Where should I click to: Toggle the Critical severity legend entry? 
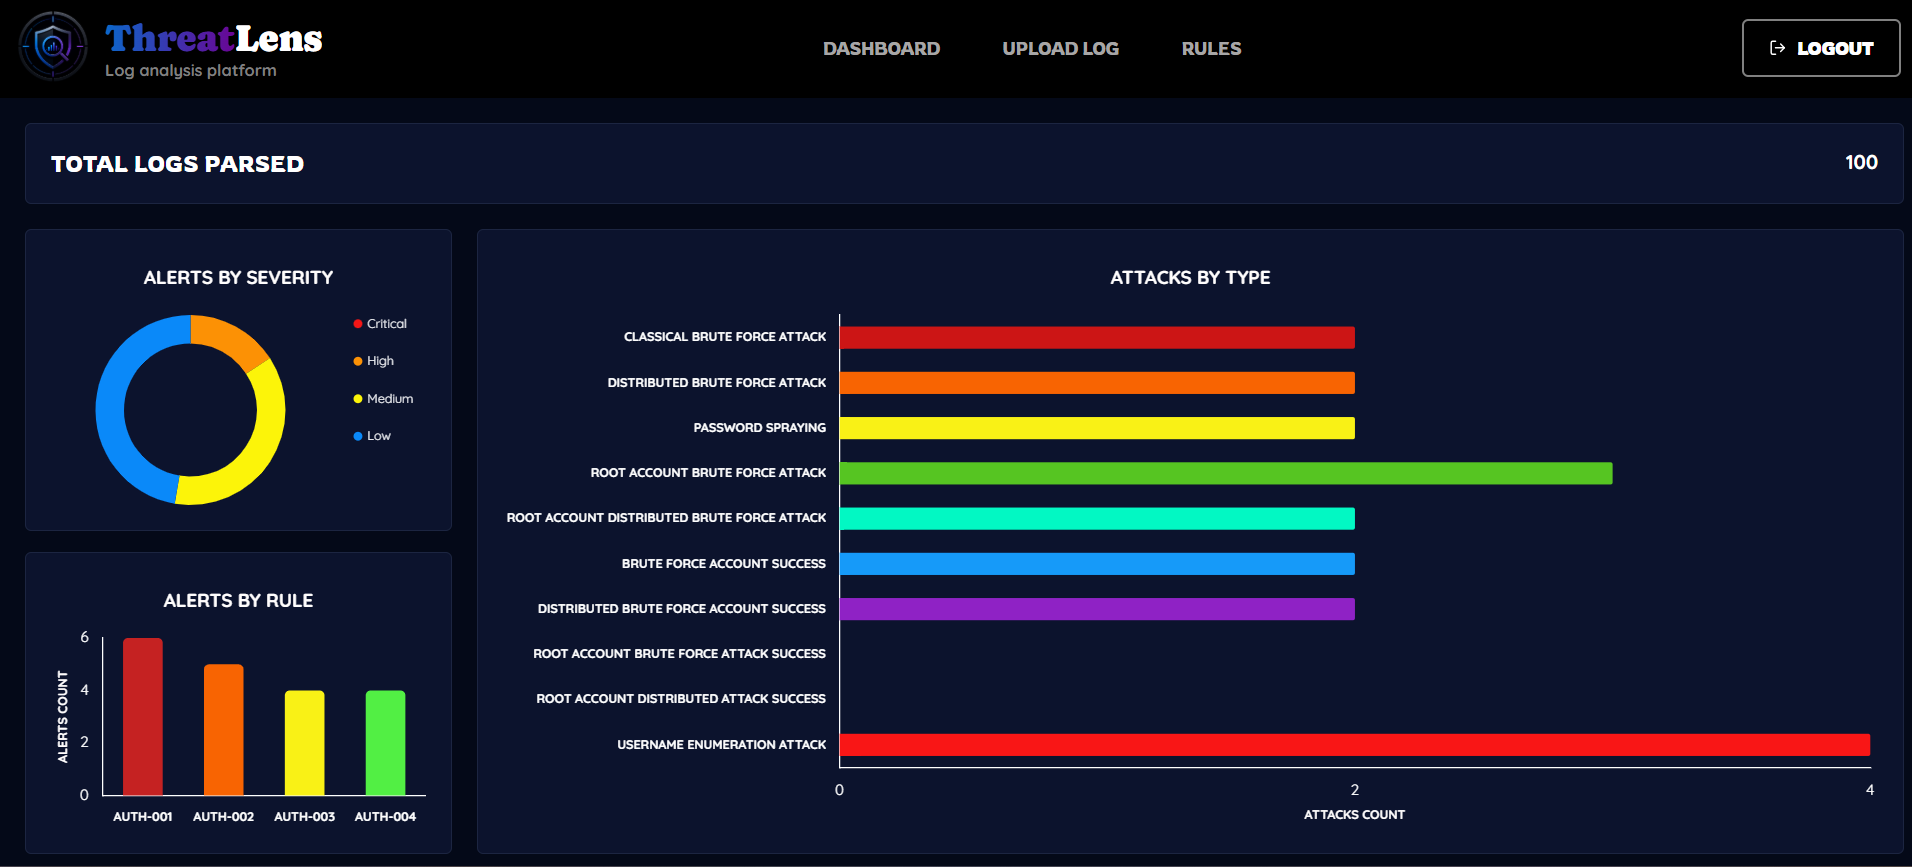click(380, 324)
